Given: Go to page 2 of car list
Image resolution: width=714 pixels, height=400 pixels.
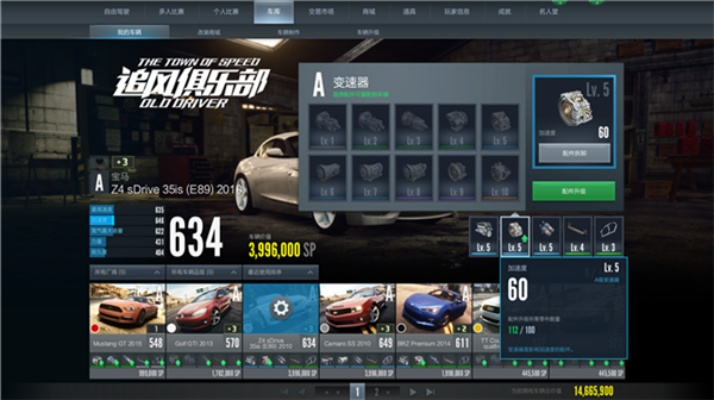Looking at the screenshot, I should point(378,391).
